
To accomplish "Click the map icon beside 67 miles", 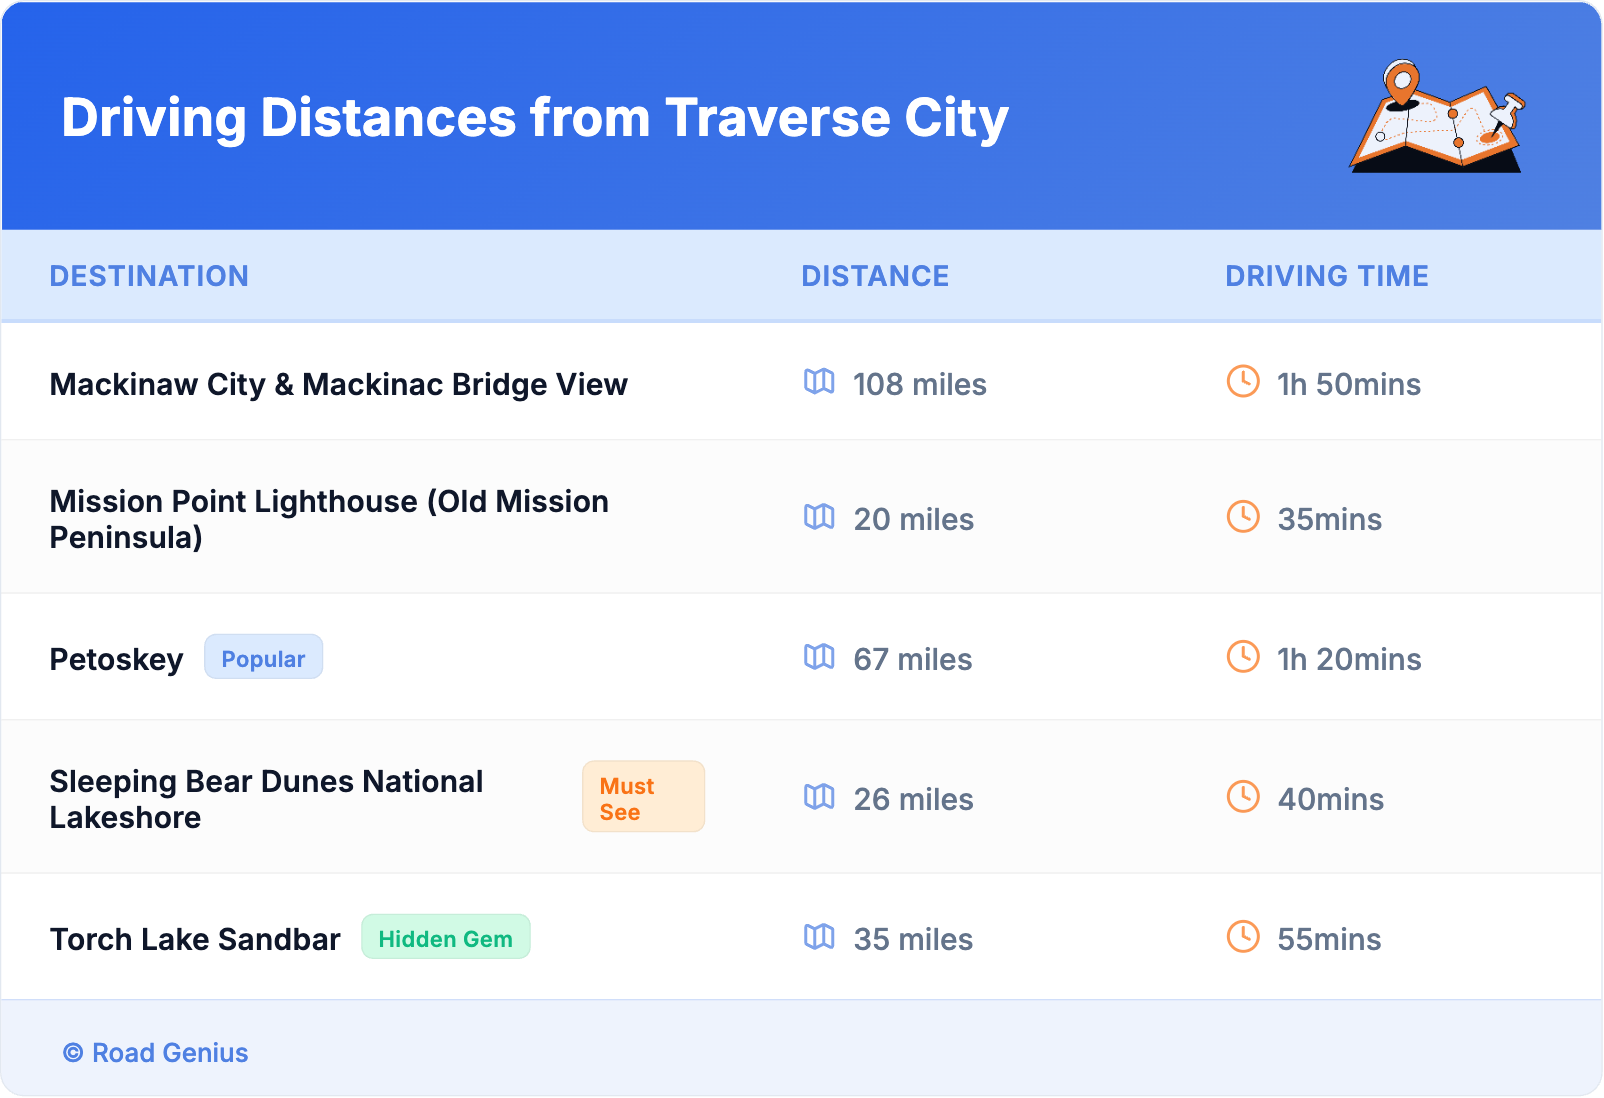I will coord(819,656).
